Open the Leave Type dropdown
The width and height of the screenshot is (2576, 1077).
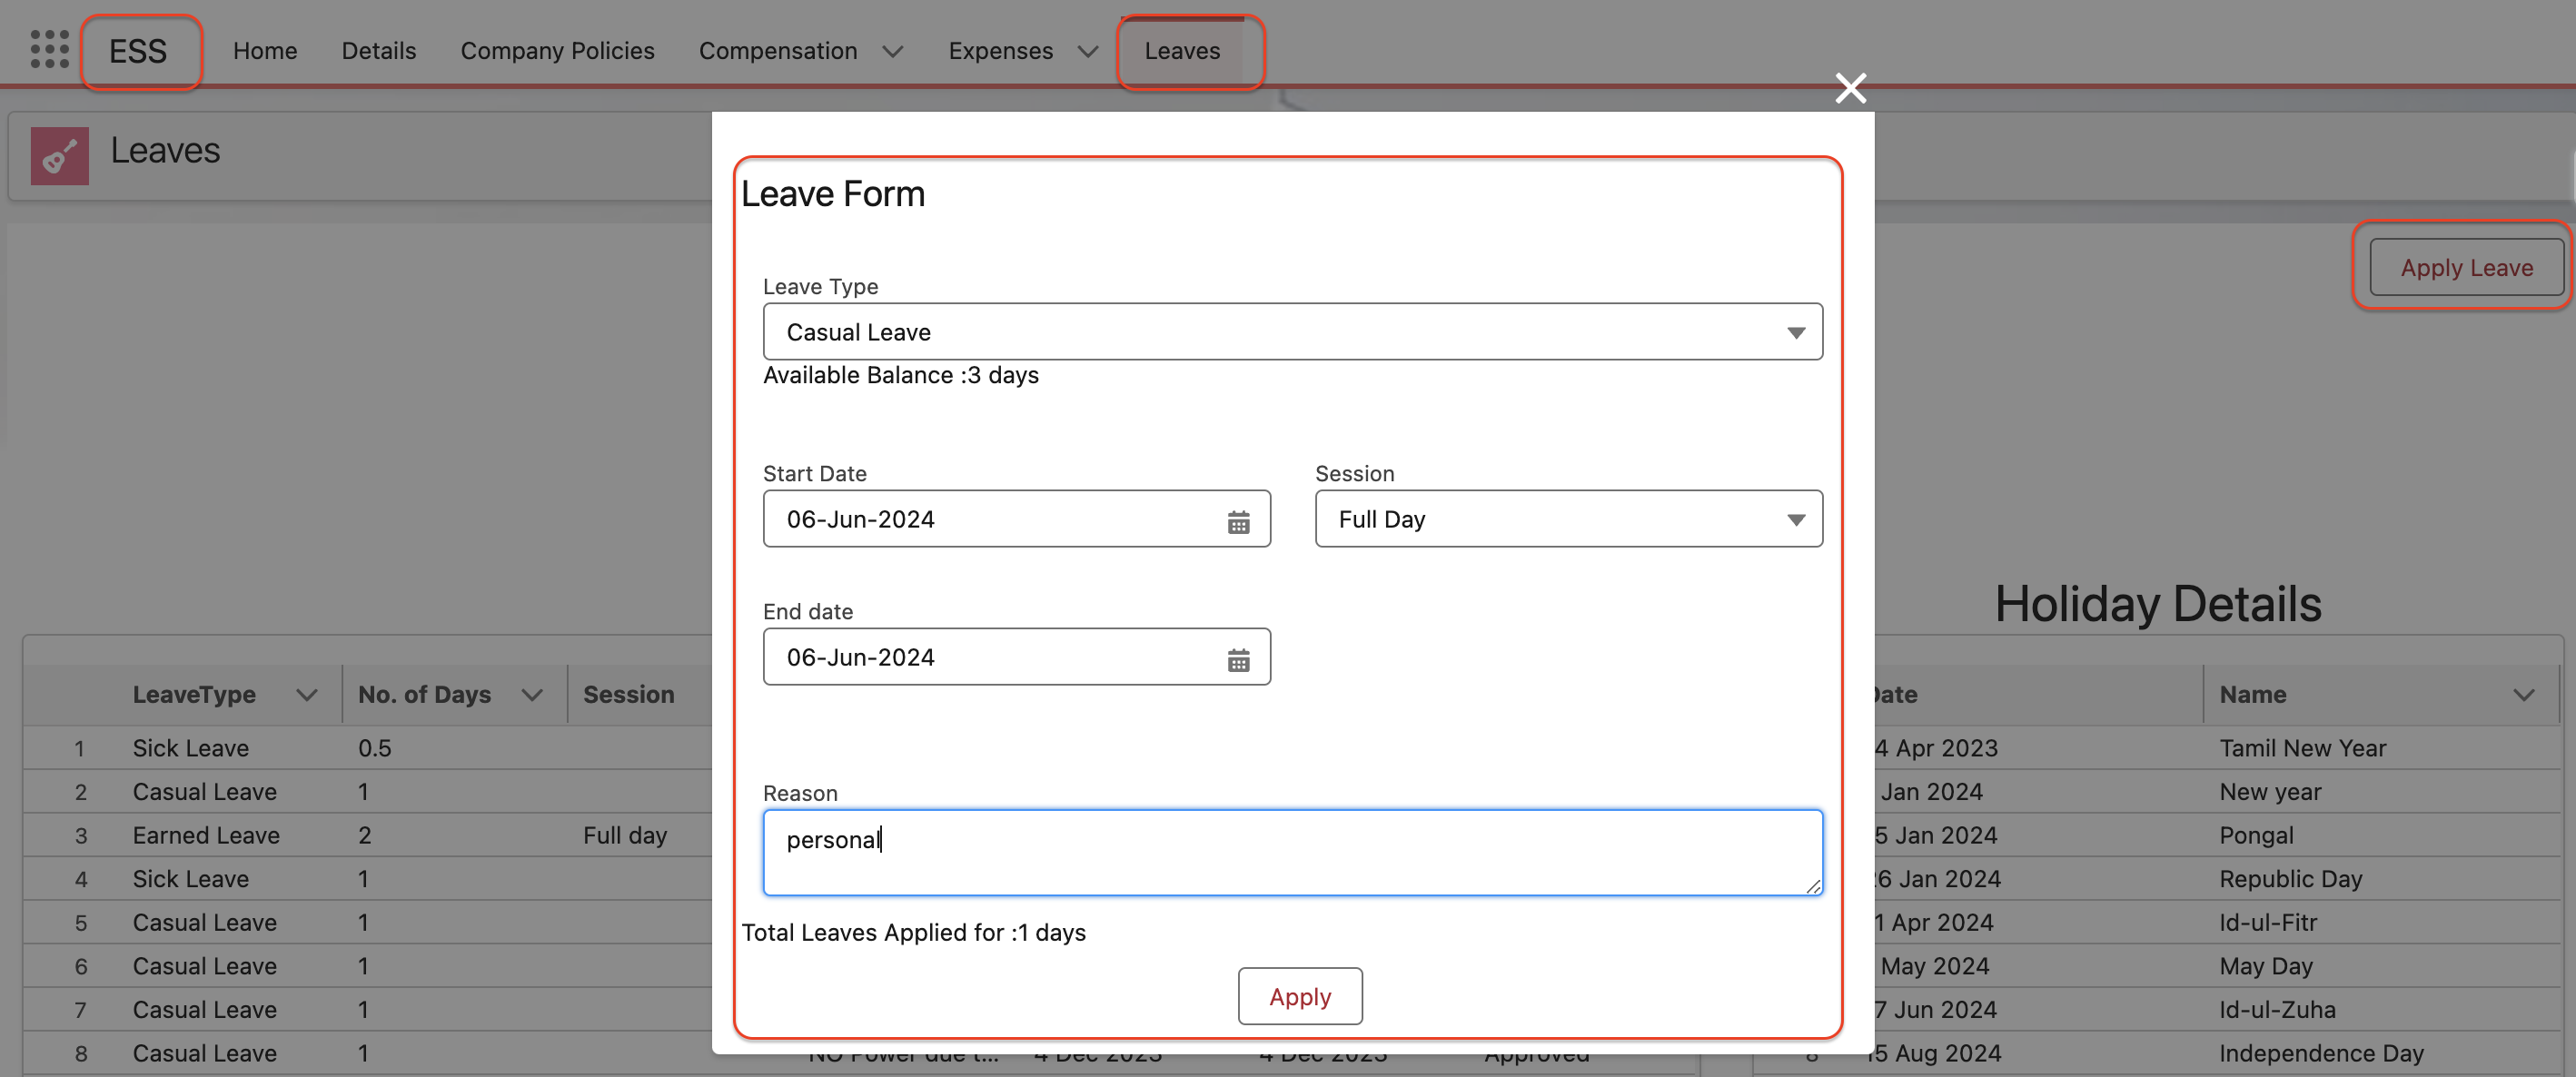tap(1292, 332)
